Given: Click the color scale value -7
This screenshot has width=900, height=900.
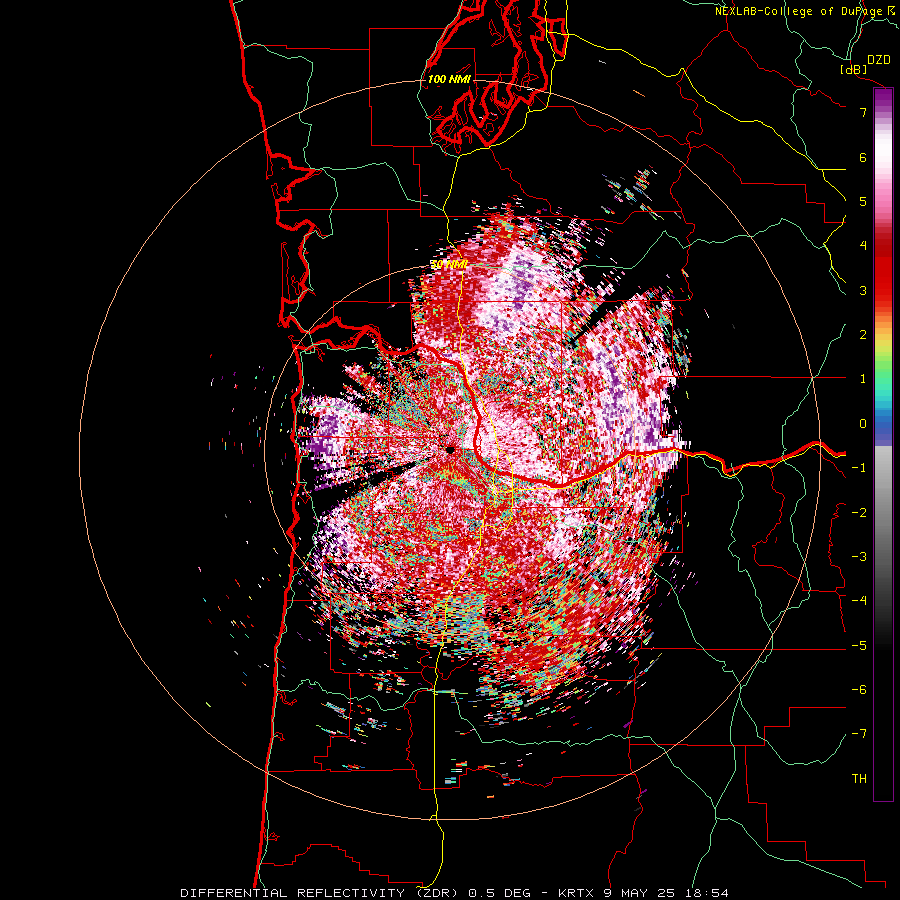Looking at the screenshot, I should [x=859, y=734].
